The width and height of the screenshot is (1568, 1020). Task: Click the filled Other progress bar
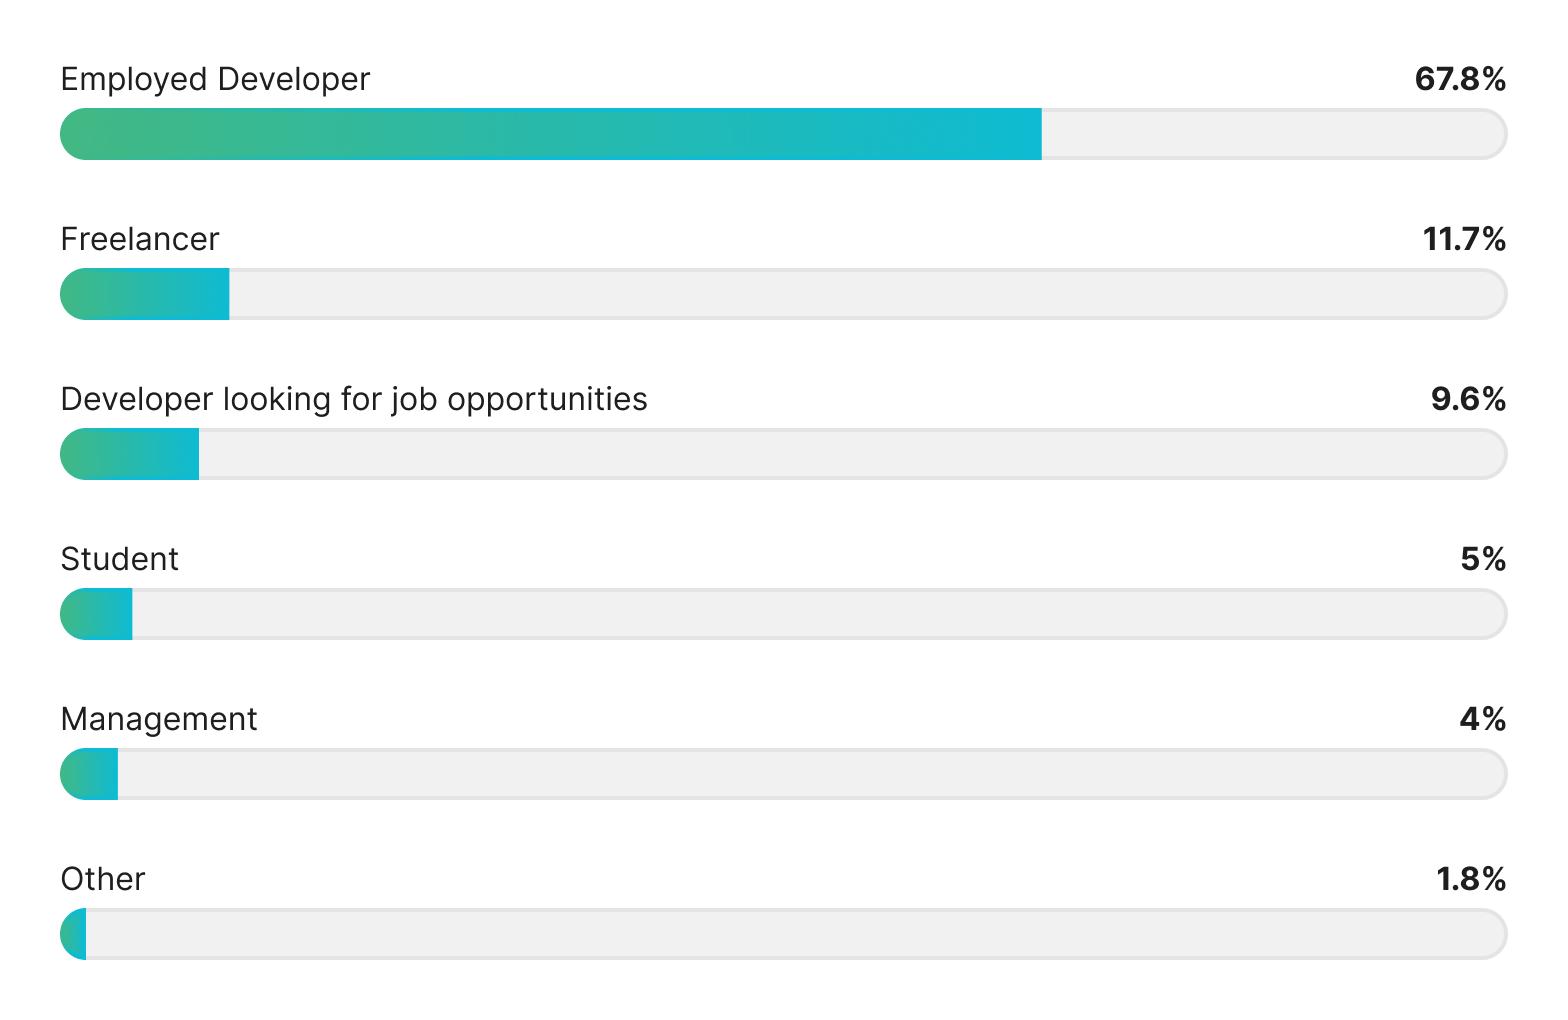click(x=74, y=934)
